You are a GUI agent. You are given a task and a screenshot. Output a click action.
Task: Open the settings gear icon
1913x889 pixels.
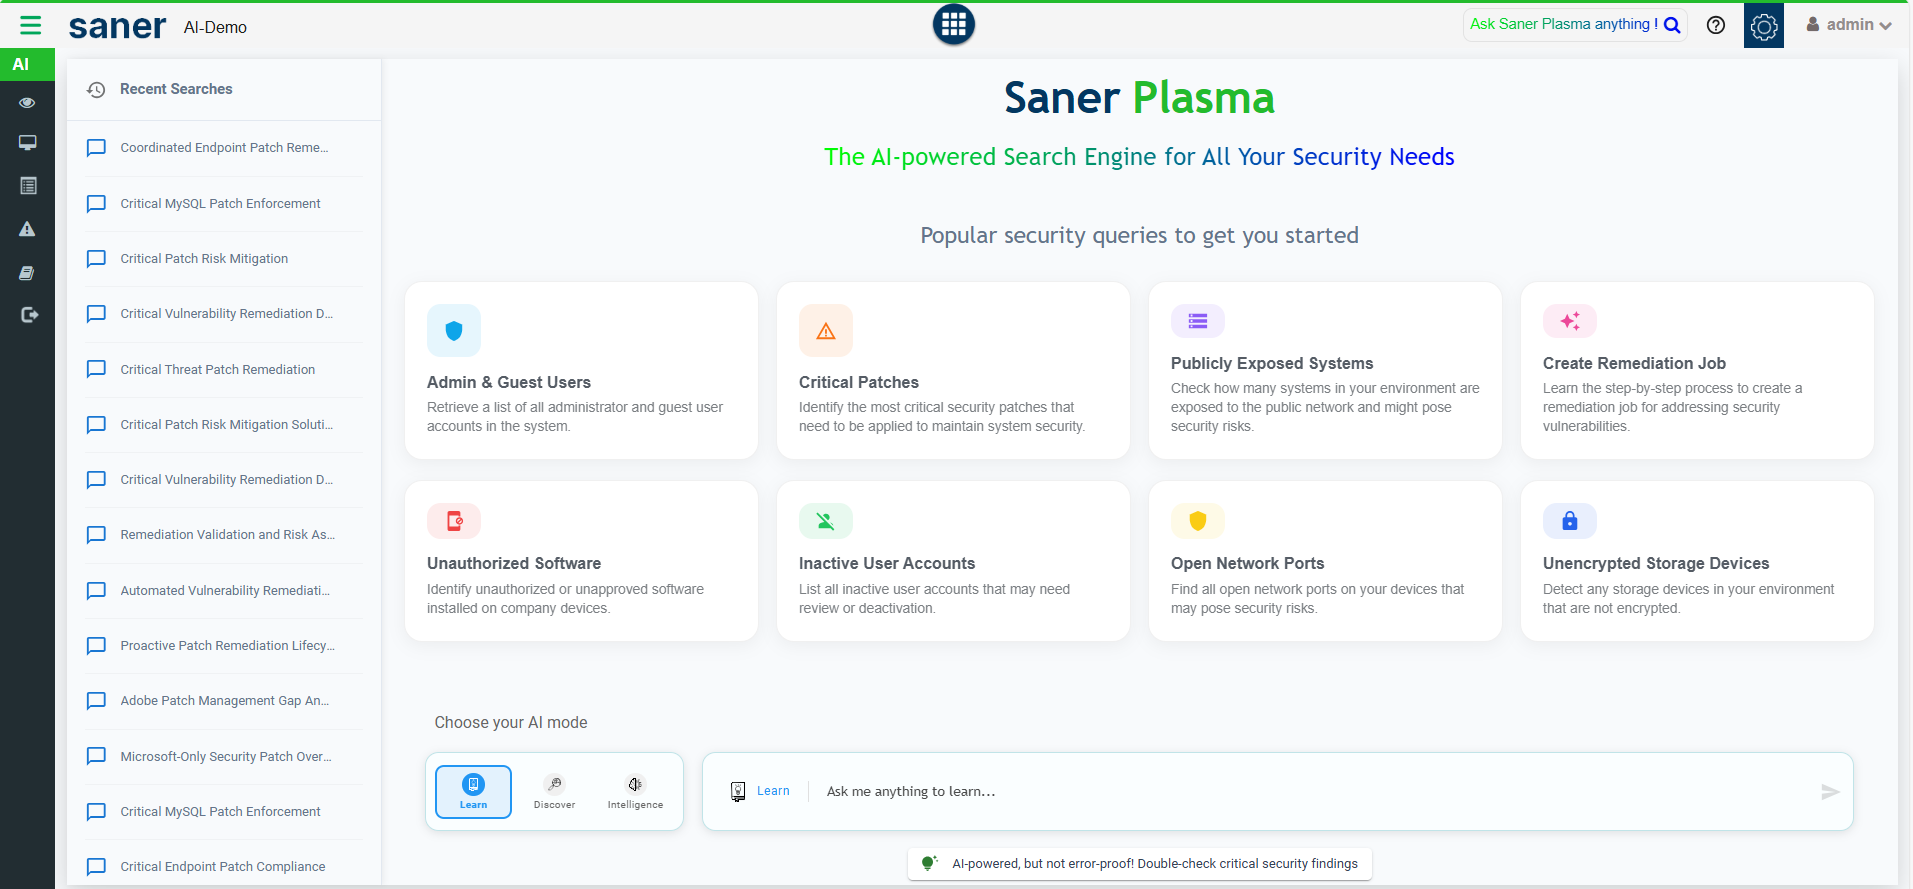pos(1764,25)
